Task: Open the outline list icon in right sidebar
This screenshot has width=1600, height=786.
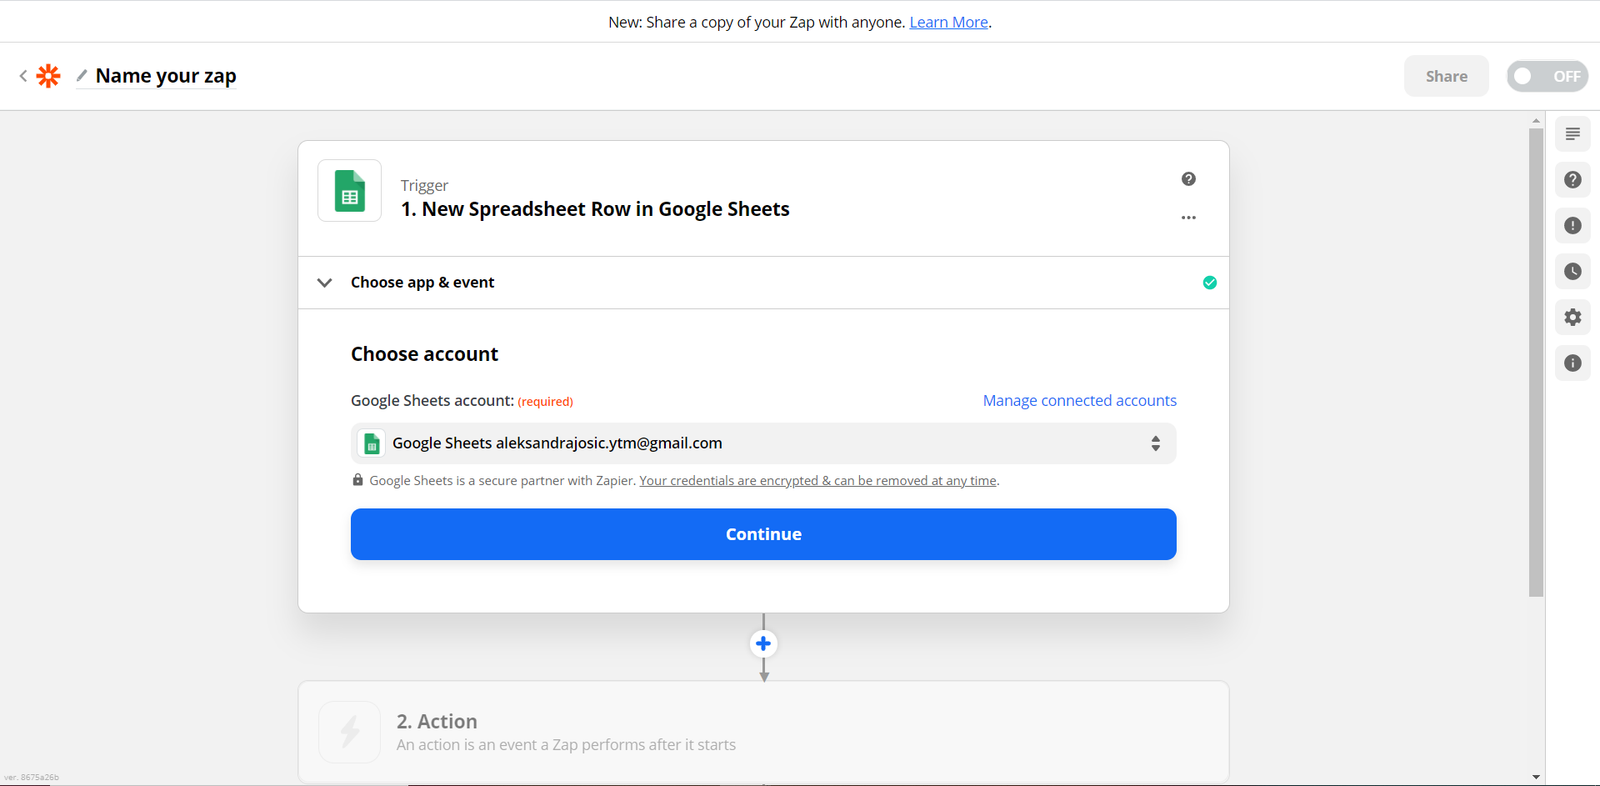Action: coord(1572,134)
